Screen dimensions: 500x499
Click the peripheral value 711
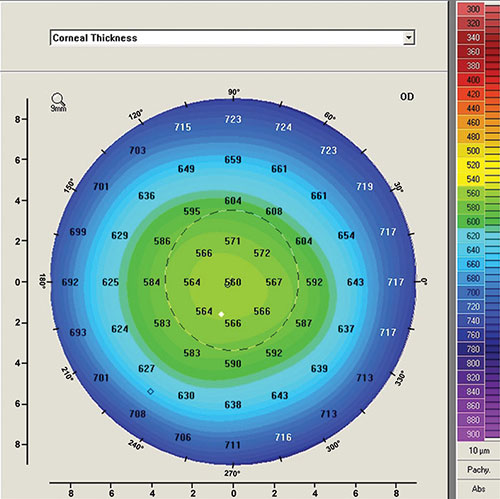click(x=233, y=445)
